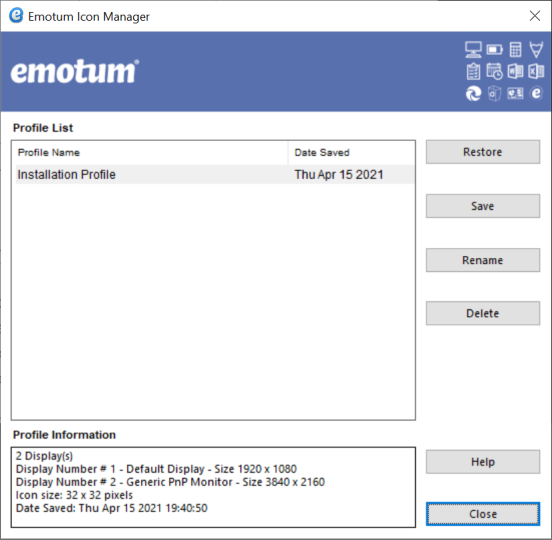Image resolution: width=552 pixels, height=540 pixels.
Task: Click the calculator icon in banner
Action: pyautogui.click(x=515, y=50)
